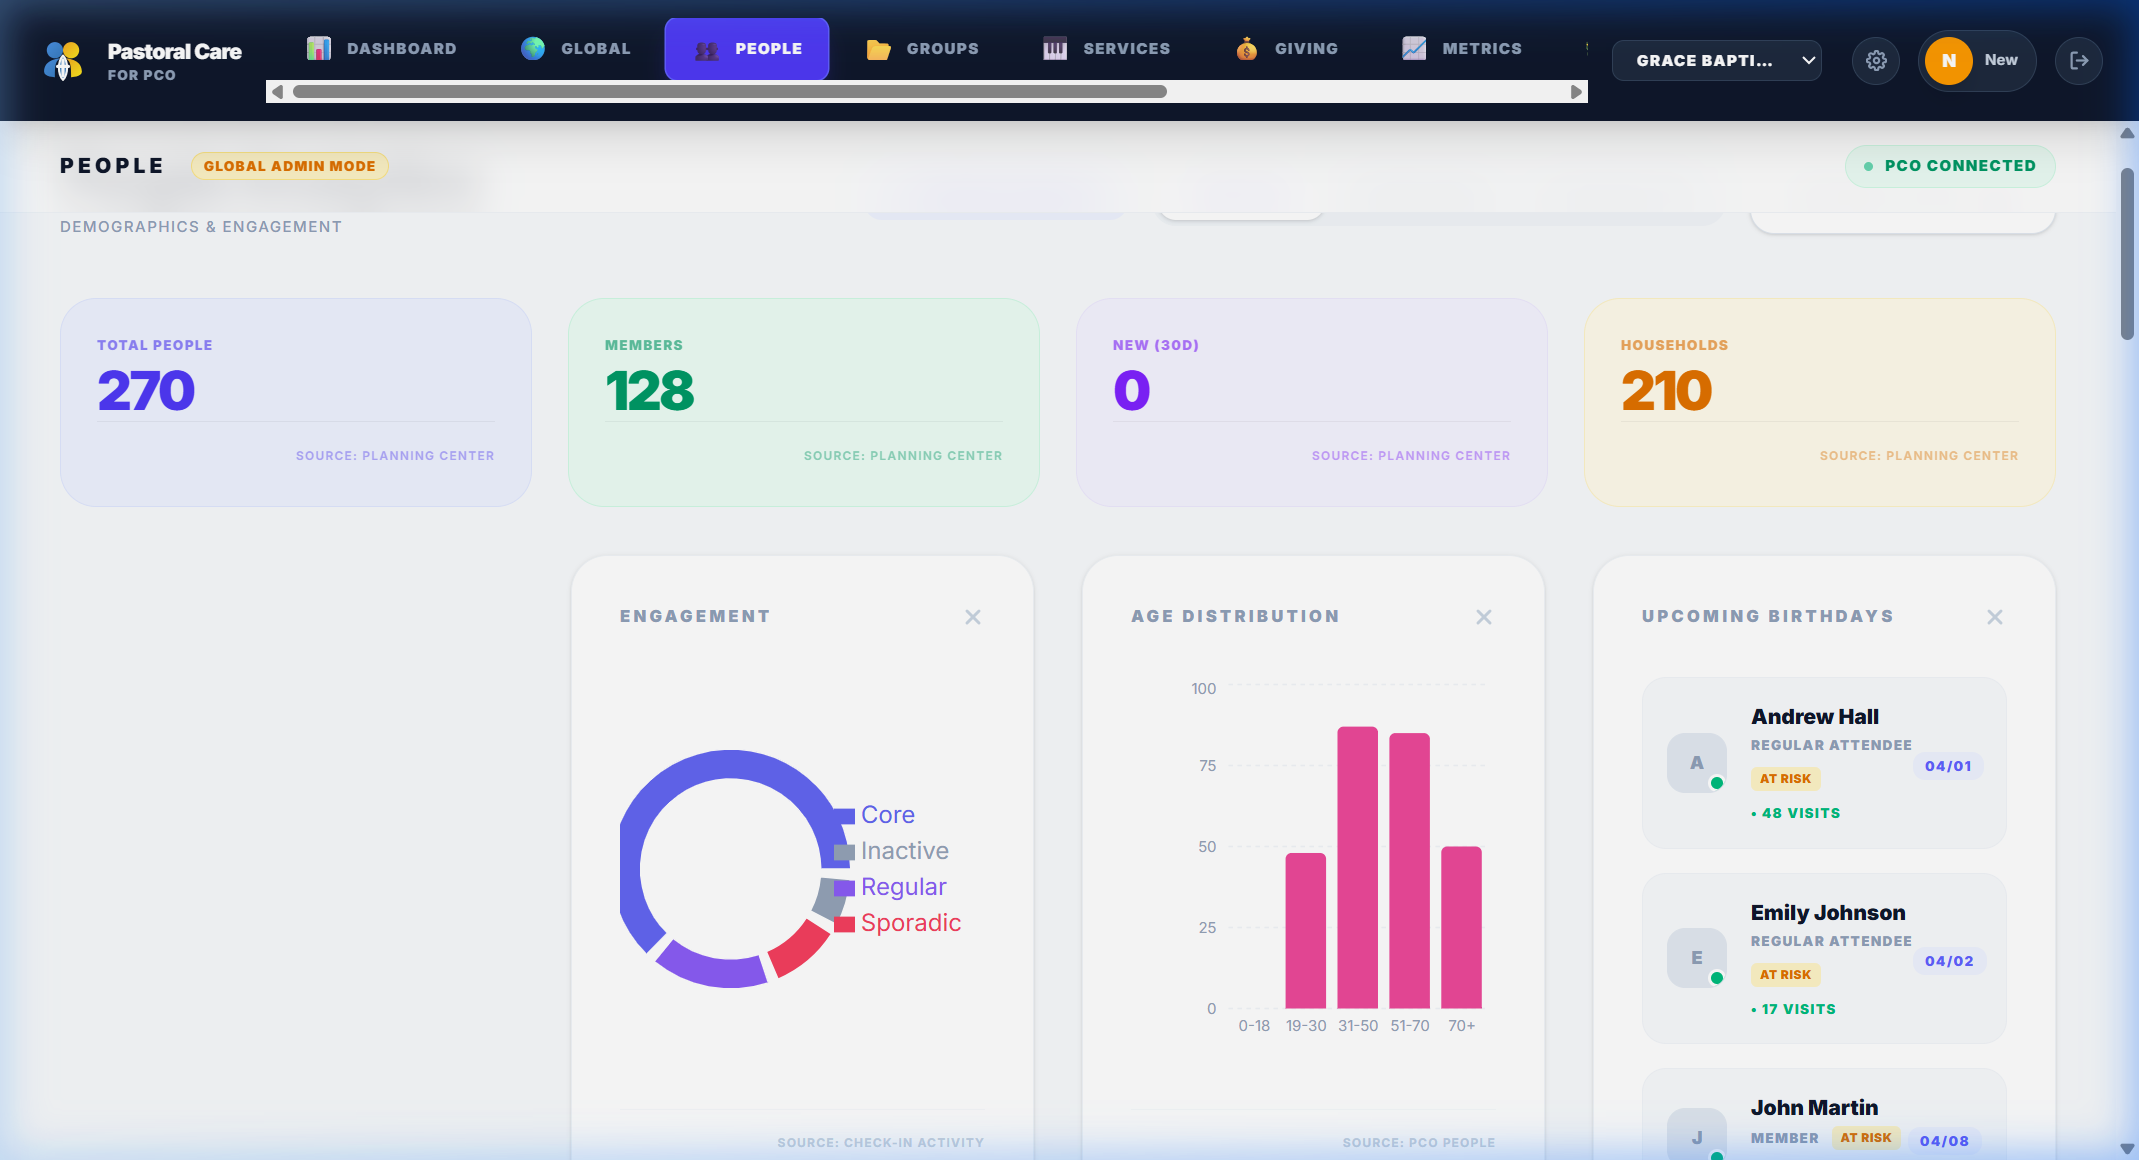2139x1160 pixels.
Task: Open the settings gear icon
Action: 1875,61
